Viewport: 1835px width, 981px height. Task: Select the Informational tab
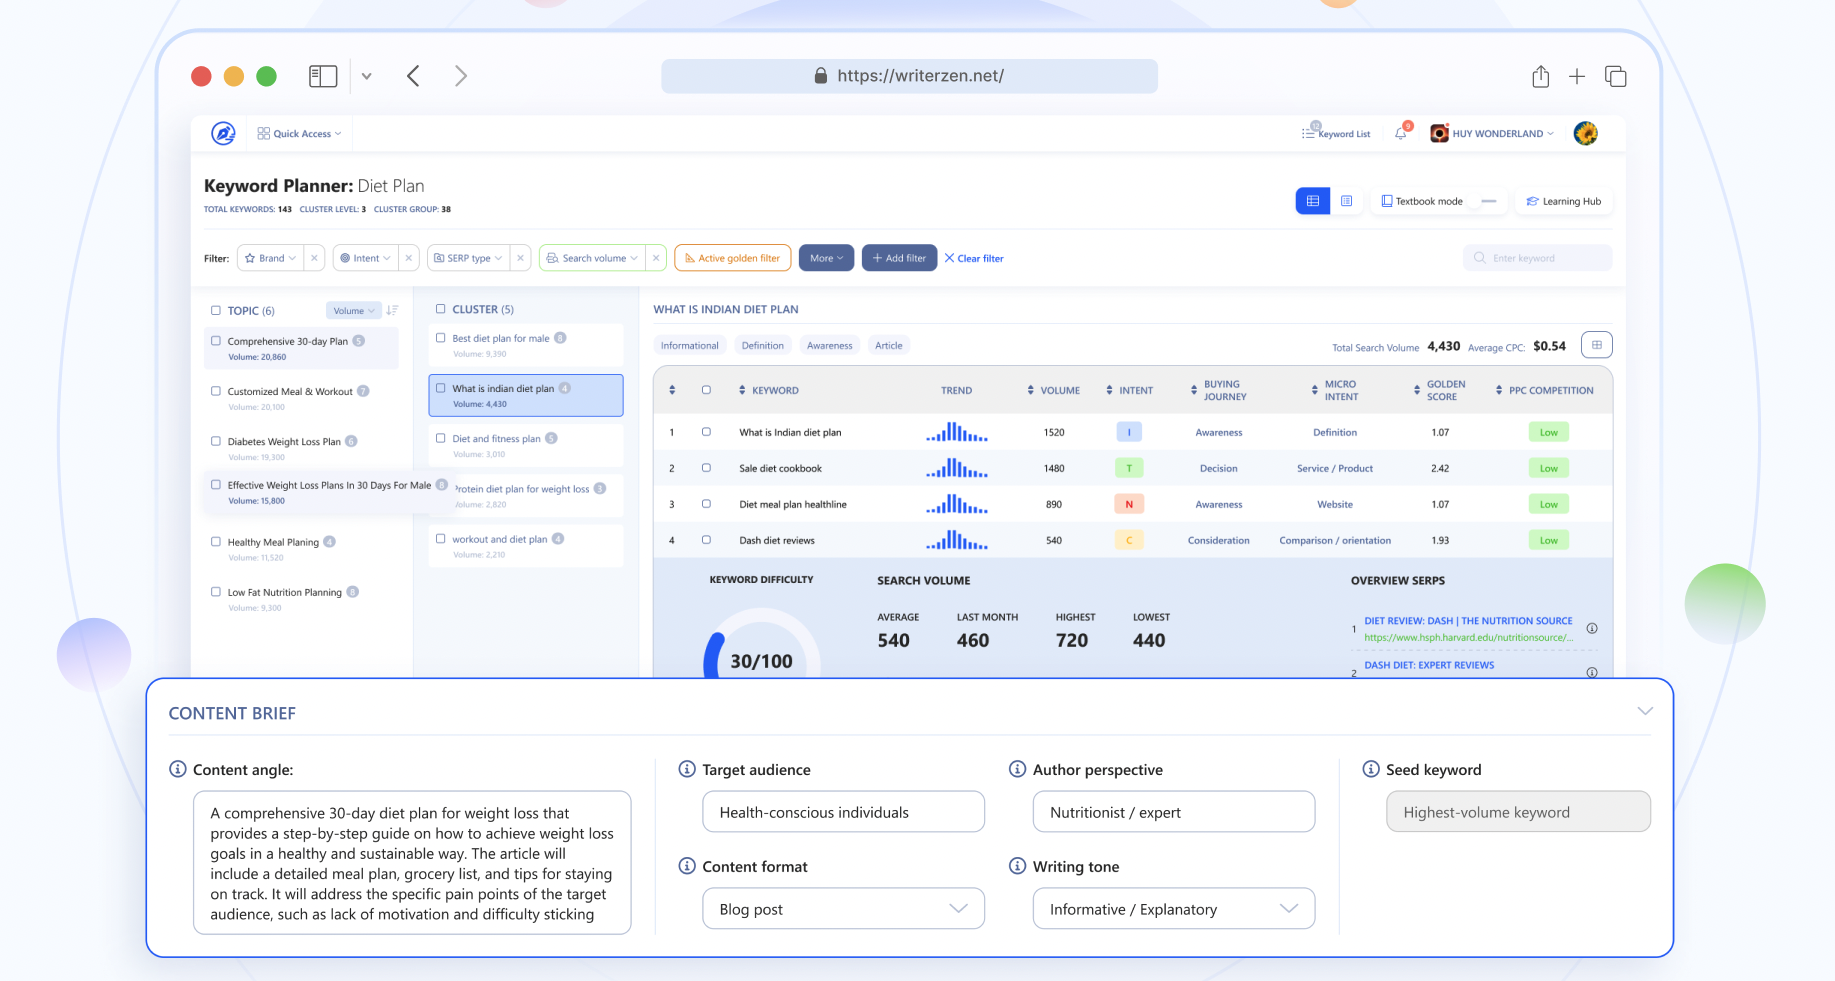pyautogui.click(x=689, y=345)
